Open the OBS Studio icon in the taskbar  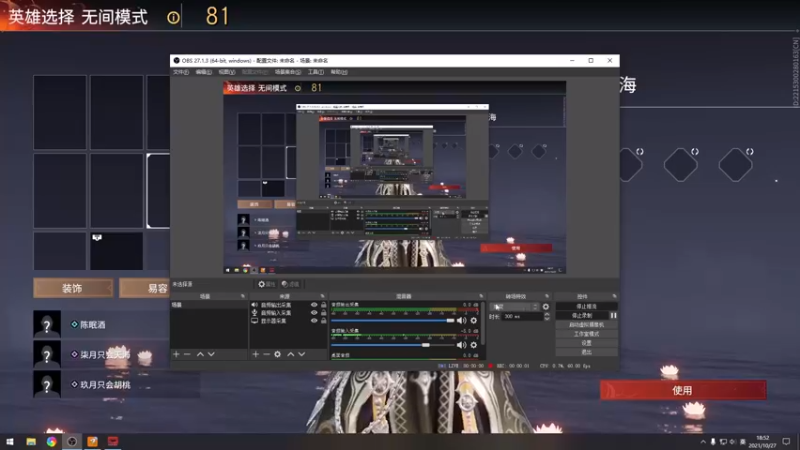coord(72,441)
